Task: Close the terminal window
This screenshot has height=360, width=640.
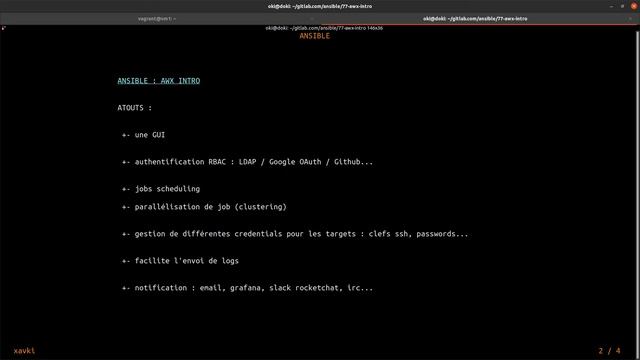Action: [x=633, y=6]
